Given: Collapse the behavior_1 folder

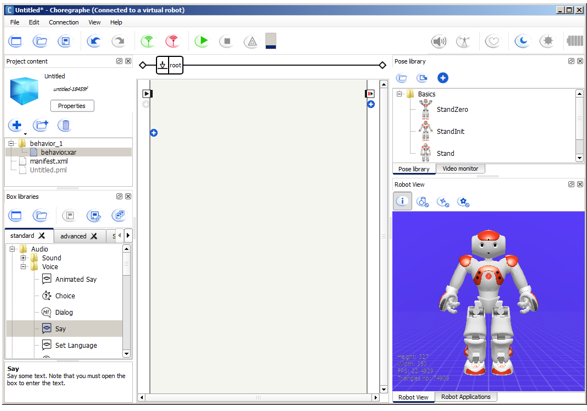Looking at the screenshot, I should tap(11, 143).
